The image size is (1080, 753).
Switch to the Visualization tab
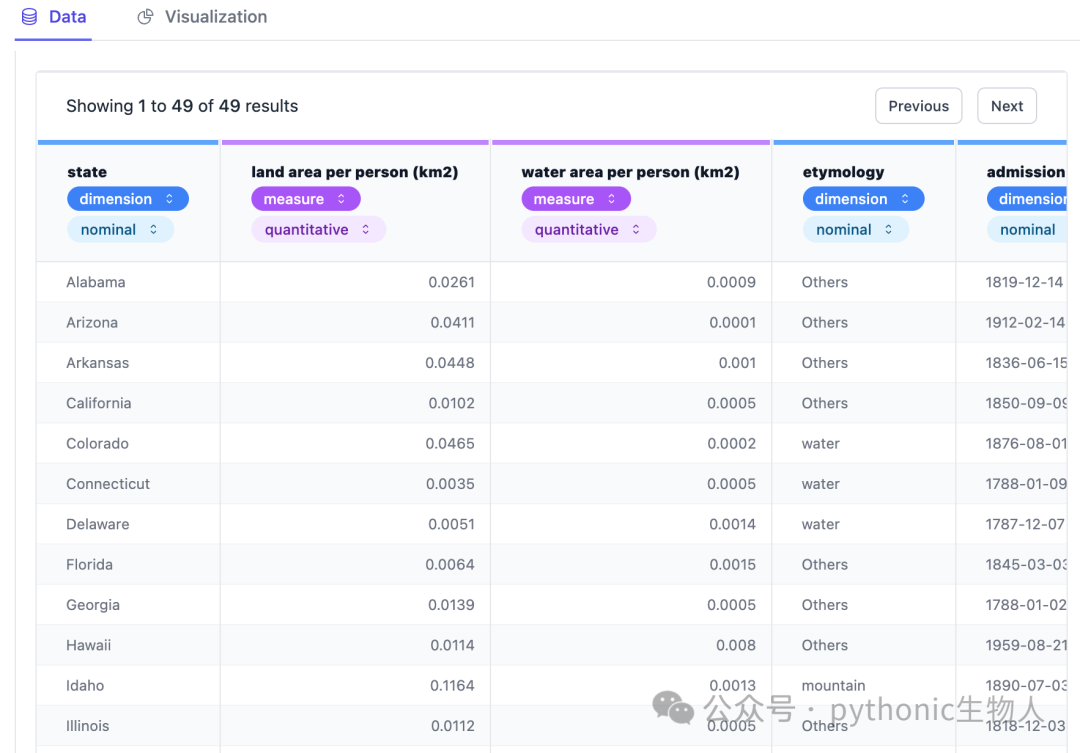(202, 17)
